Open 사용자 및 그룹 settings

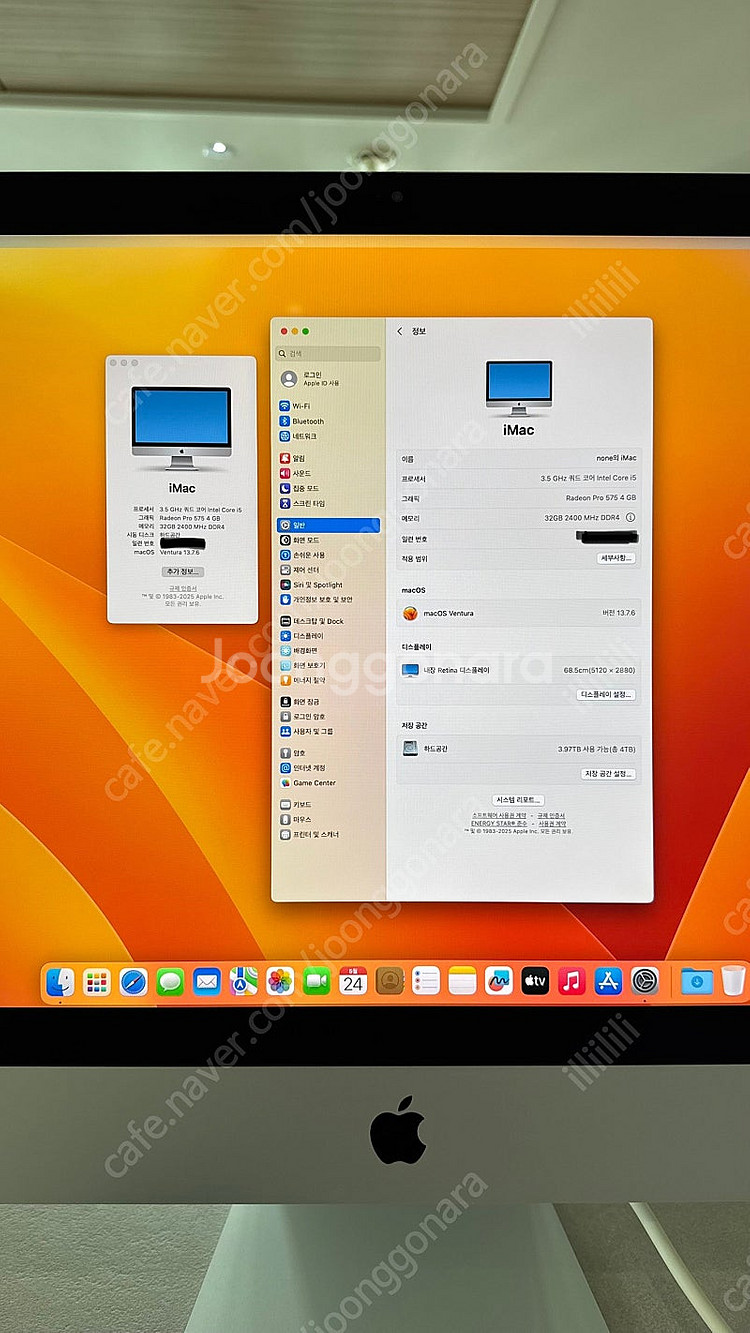point(328,731)
